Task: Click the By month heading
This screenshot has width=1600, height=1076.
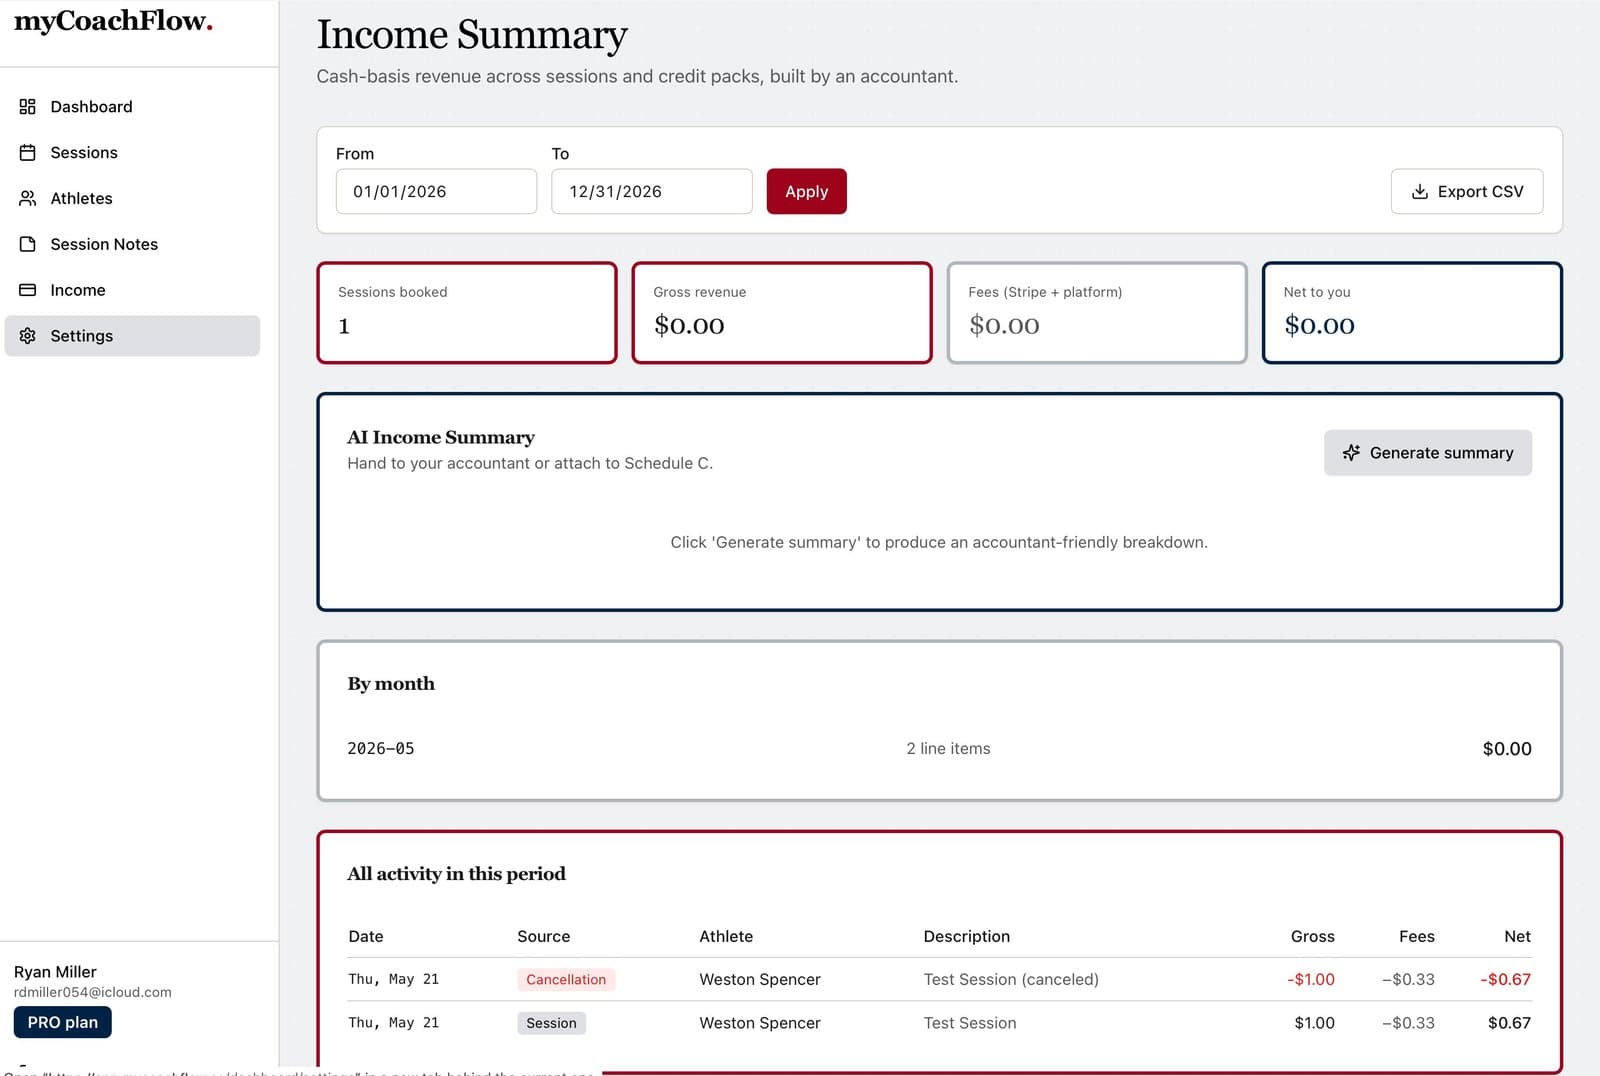Action: pyautogui.click(x=391, y=684)
